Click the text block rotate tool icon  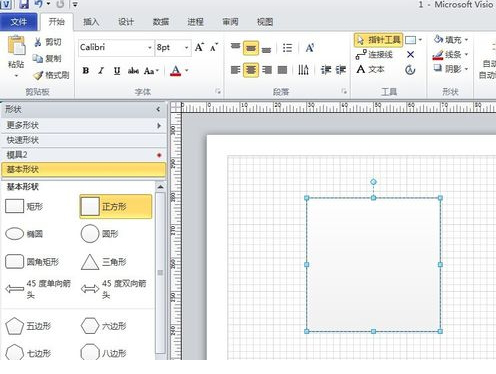[x=410, y=70]
